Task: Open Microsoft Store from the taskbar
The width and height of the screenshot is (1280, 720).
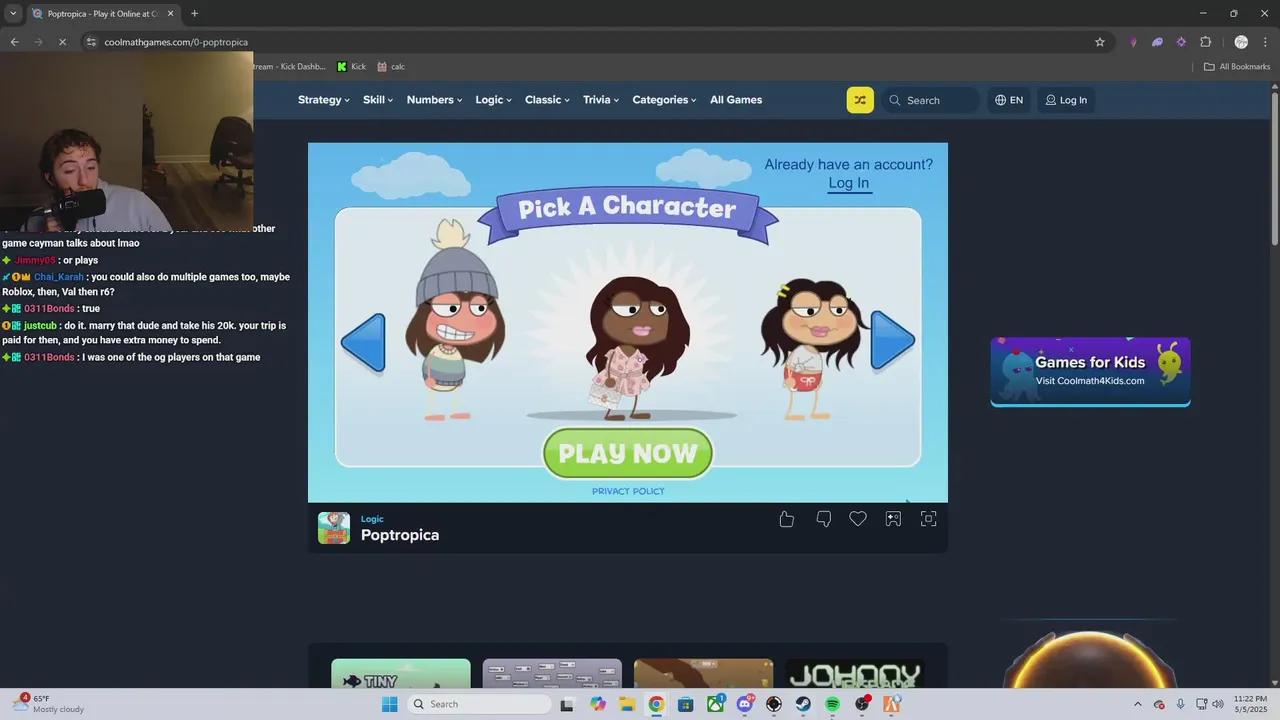Action: point(686,704)
